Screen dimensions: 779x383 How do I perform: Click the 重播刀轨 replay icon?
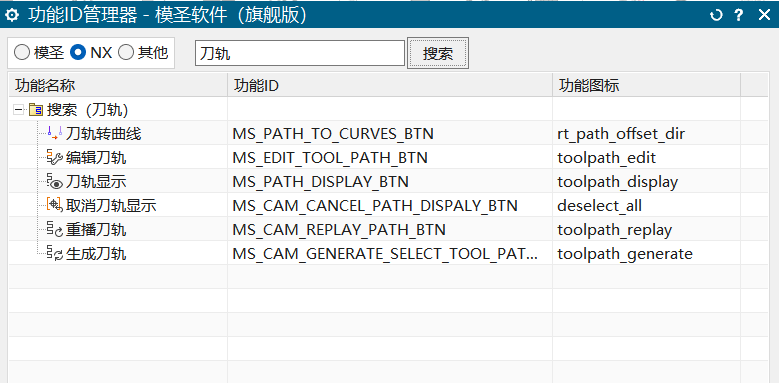coord(54,230)
